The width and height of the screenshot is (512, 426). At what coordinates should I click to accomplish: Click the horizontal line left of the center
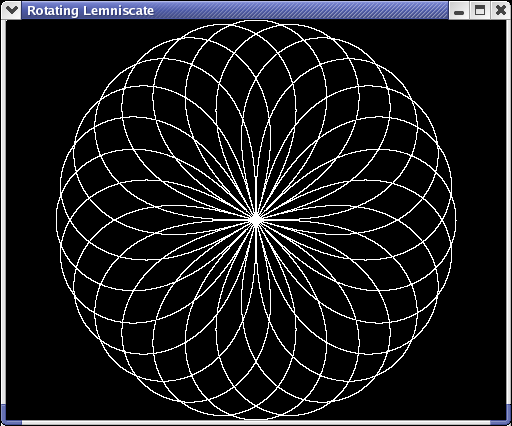click(x=230, y=220)
